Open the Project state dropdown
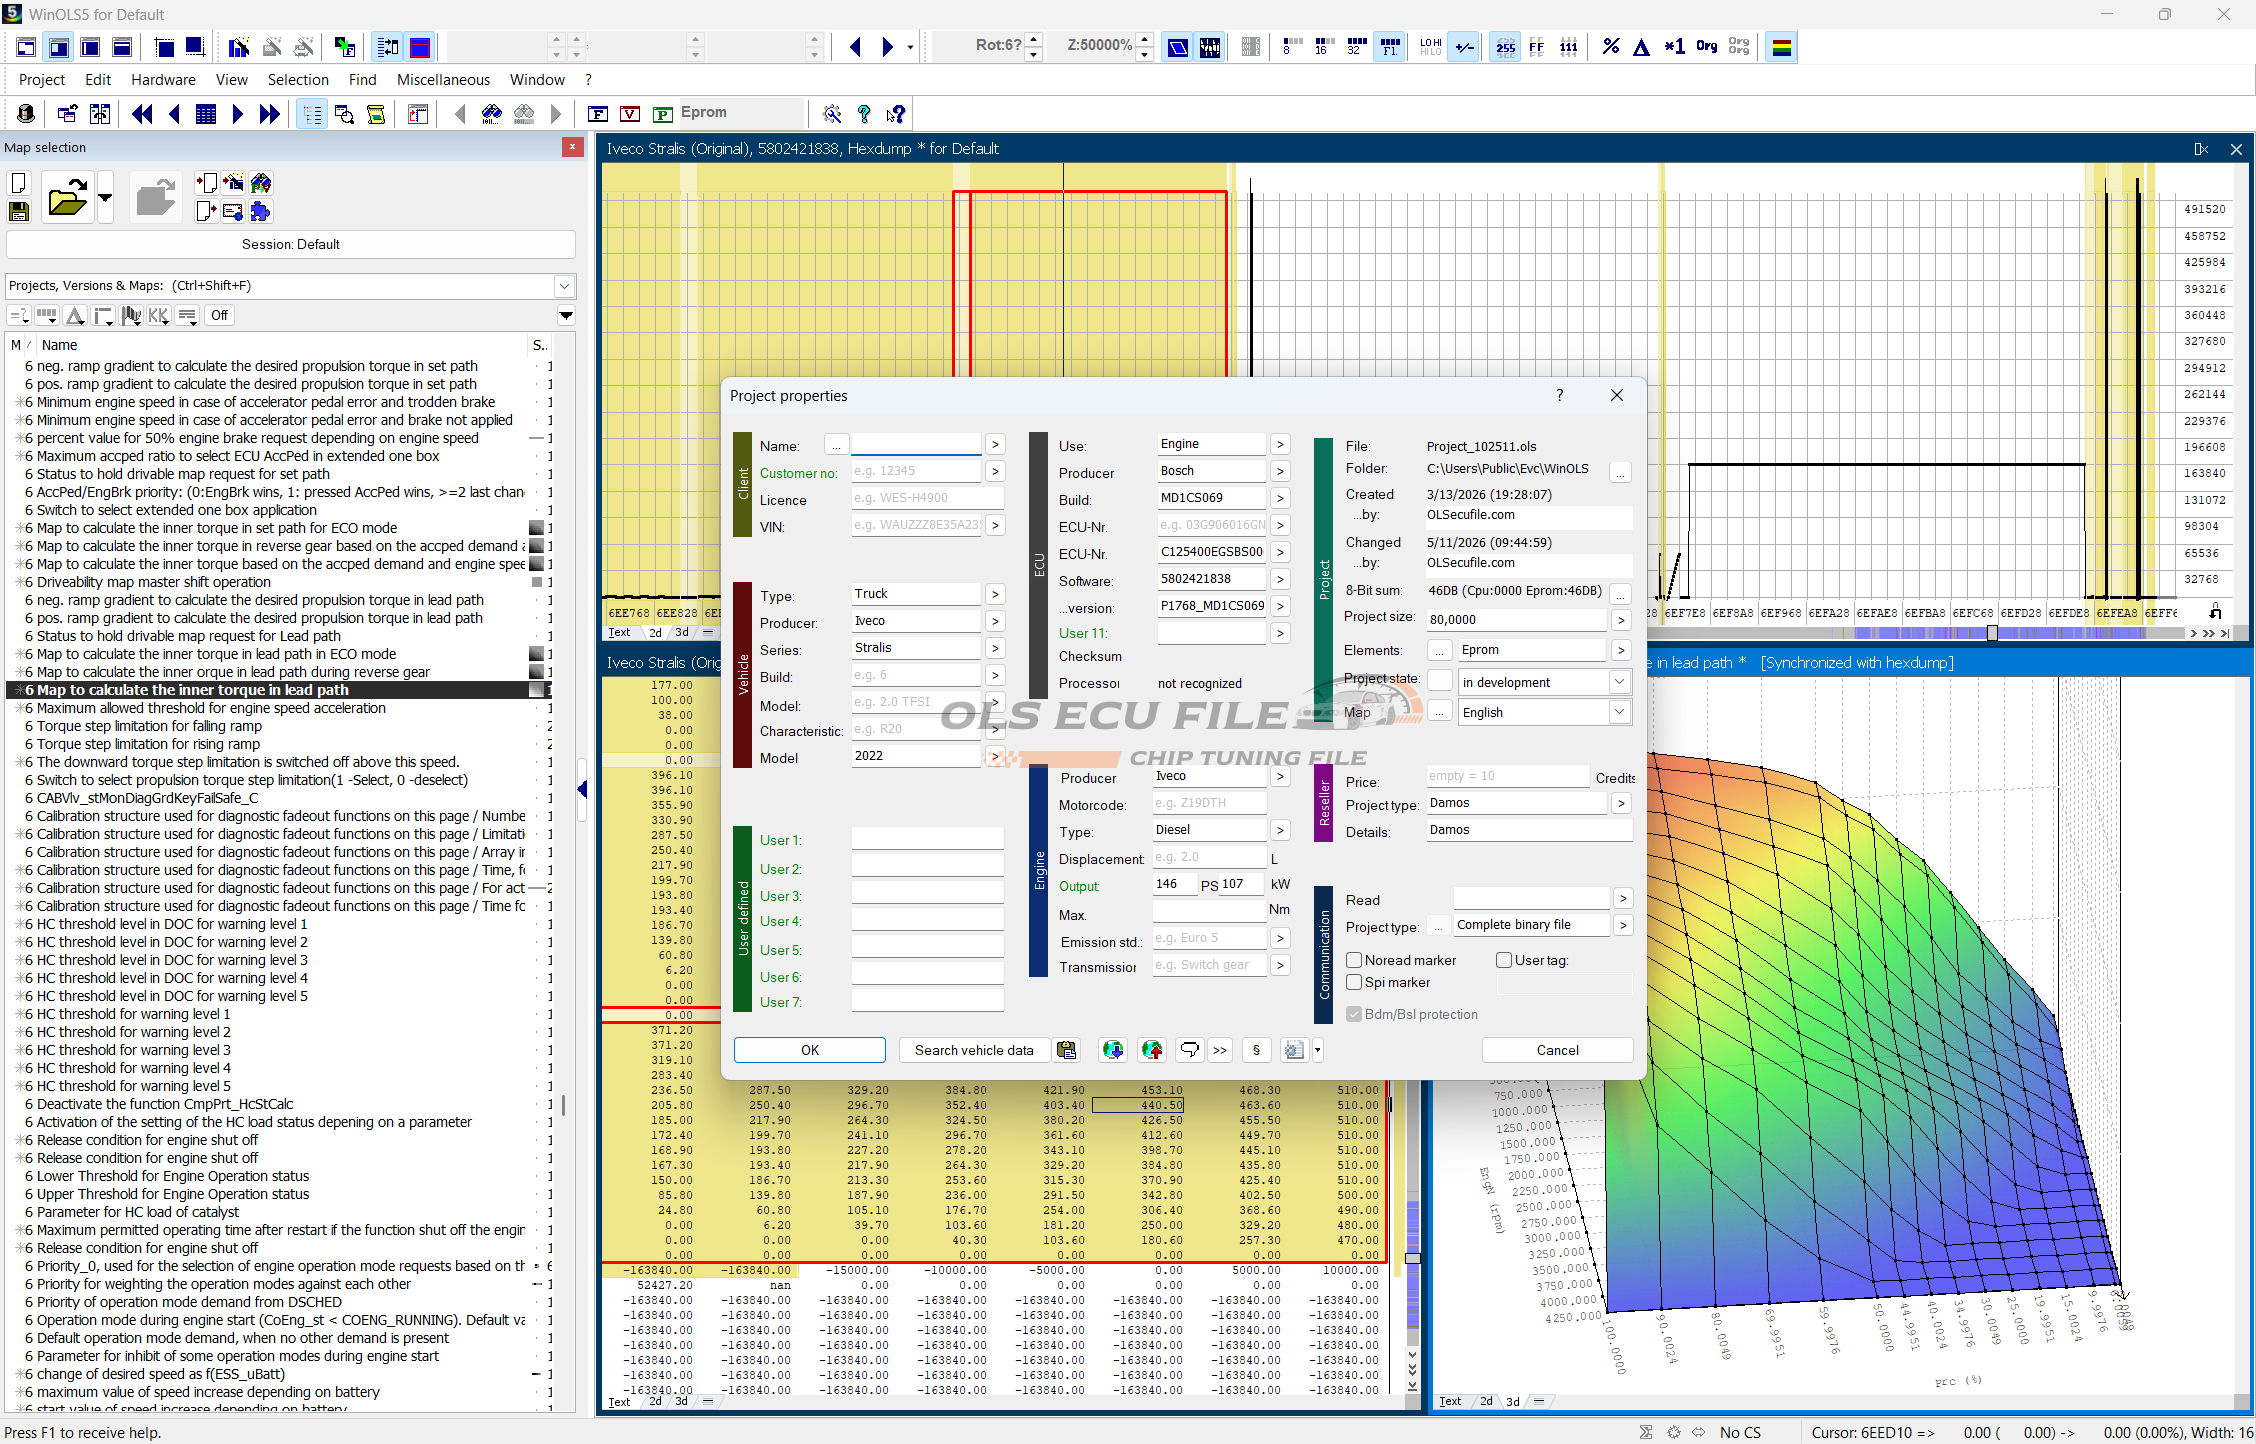The width and height of the screenshot is (2256, 1444). 1619,682
